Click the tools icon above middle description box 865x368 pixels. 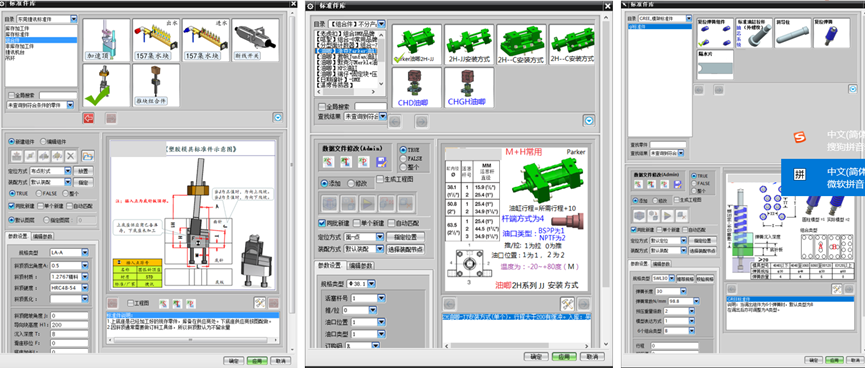pos(566,303)
